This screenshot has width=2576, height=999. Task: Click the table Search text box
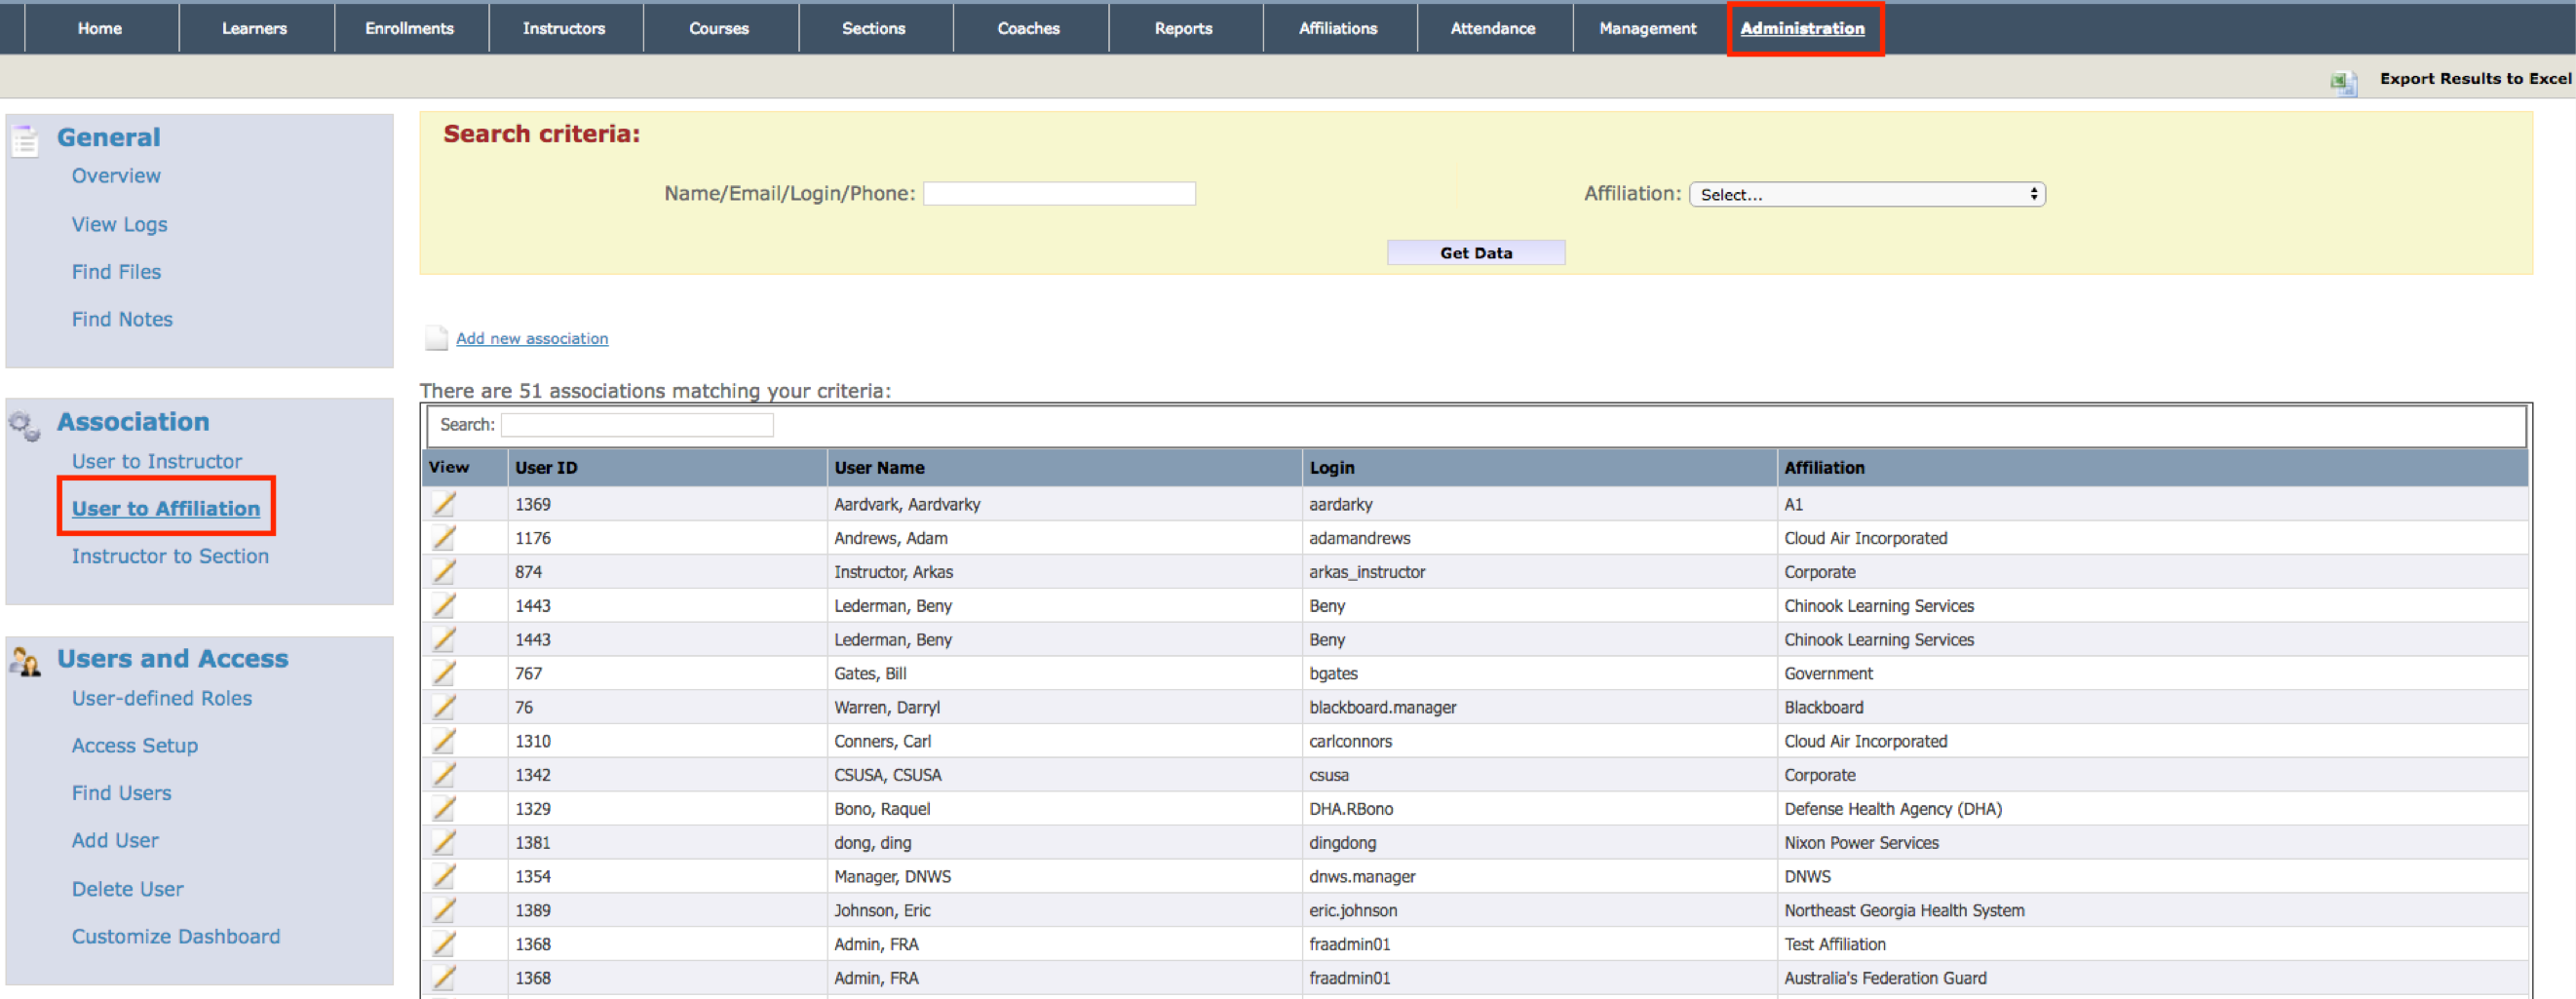(x=637, y=425)
